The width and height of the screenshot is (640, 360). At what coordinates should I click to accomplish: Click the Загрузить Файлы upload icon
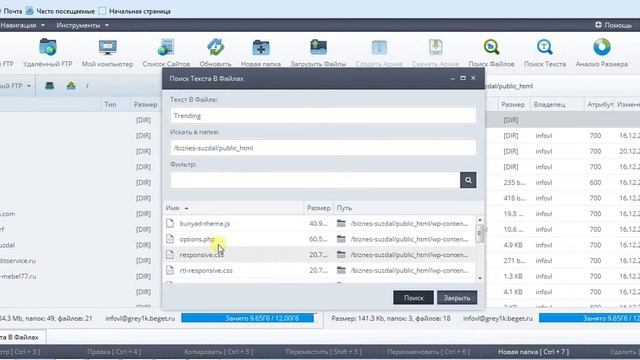point(318,47)
